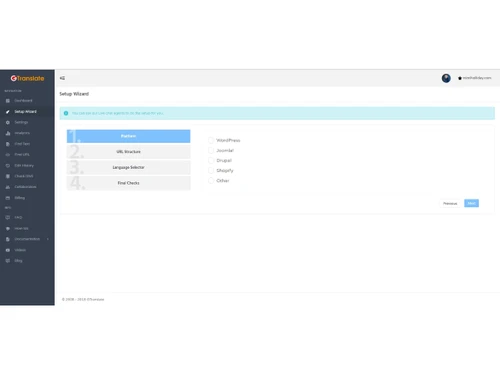Click the Videos icon in sidebar
Image resolution: width=500 pixels, height=375 pixels.
pos(8,250)
